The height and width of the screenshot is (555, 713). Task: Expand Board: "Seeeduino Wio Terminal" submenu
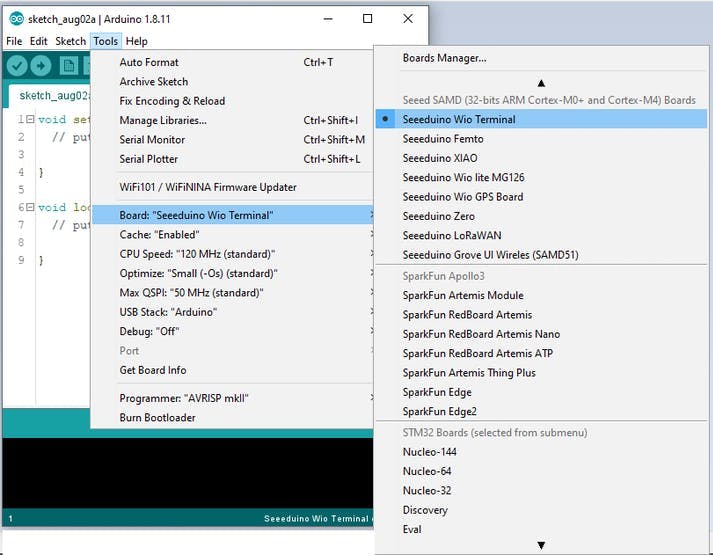click(x=233, y=215)
